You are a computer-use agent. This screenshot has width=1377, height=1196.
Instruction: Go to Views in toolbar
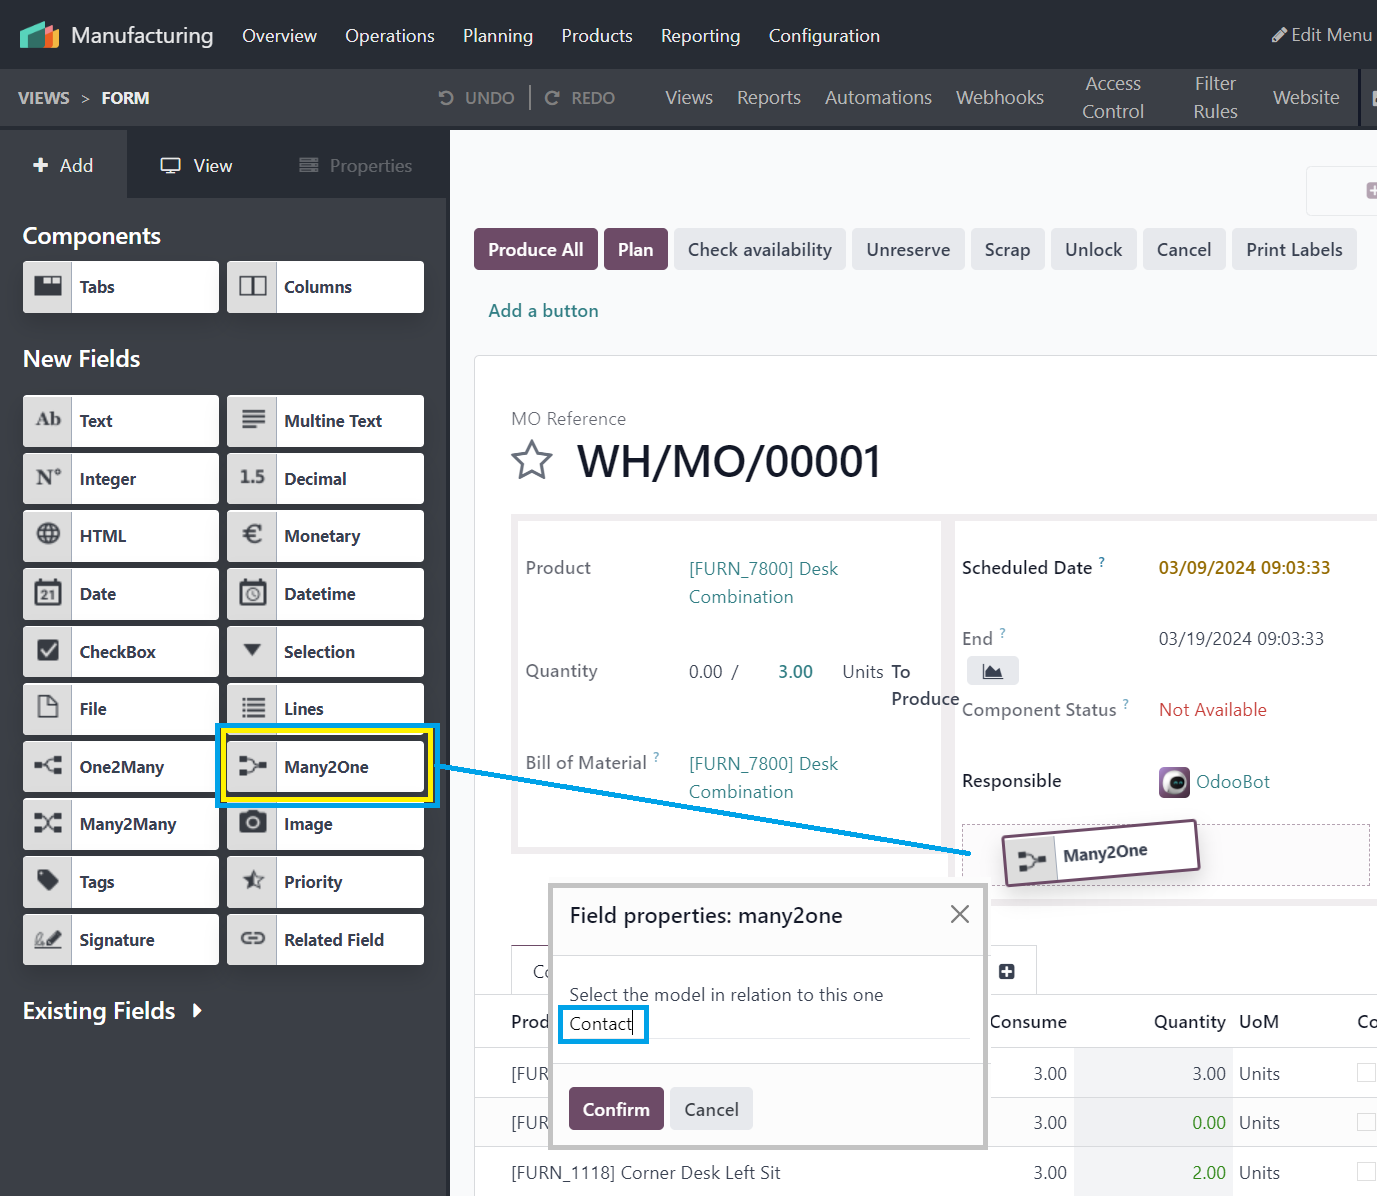[689, 98]
